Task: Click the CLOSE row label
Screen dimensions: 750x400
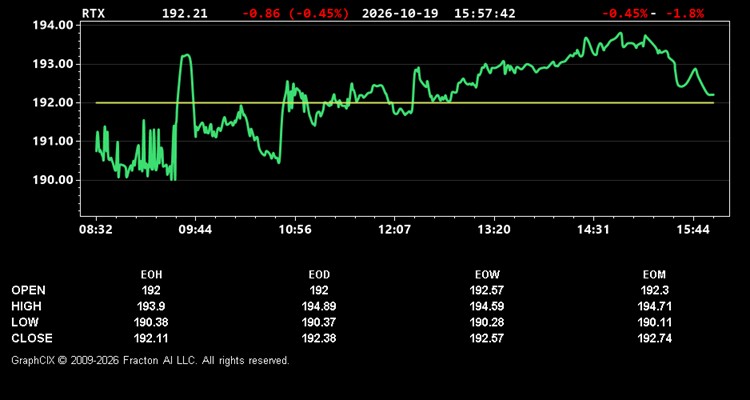Action: tap(32, 338)
